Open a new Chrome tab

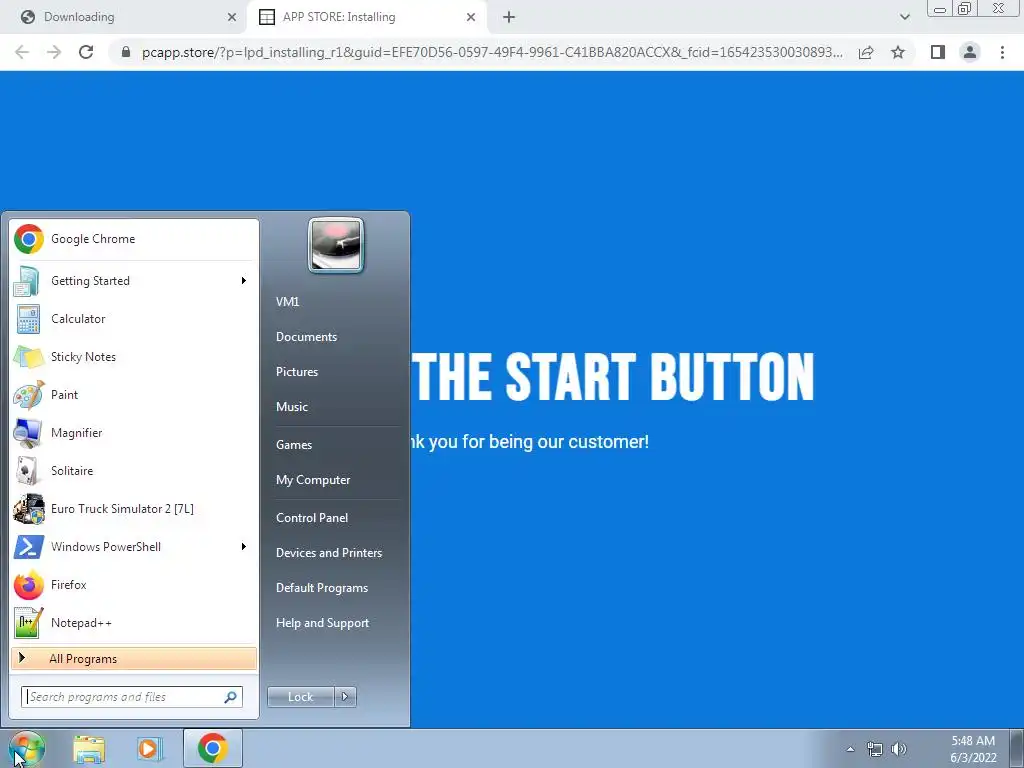509,18
